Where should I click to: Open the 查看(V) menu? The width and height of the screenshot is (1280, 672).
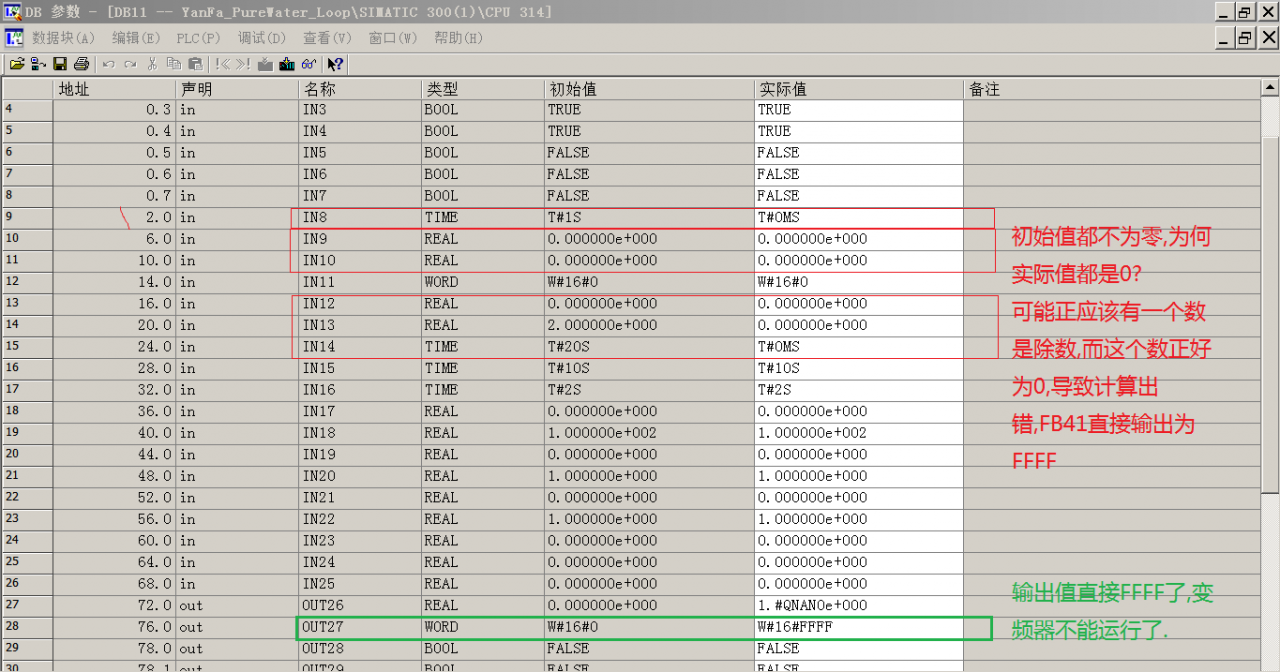click(327, 38)
